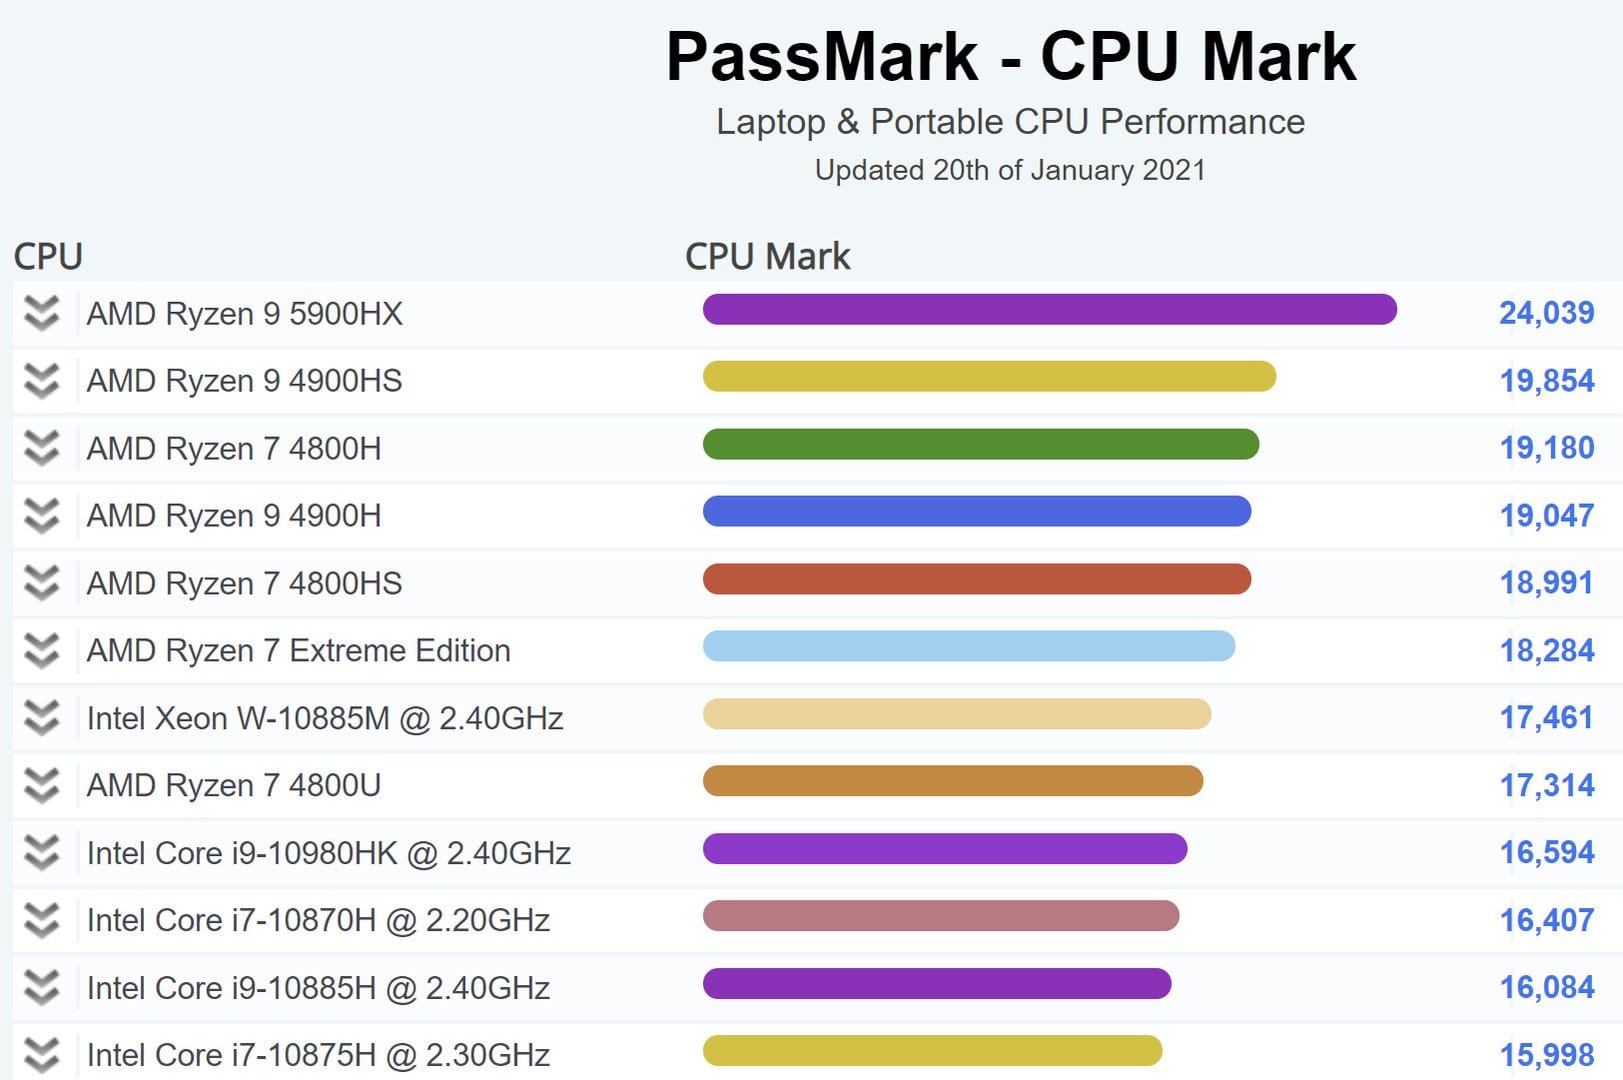This screenshot has height=1080, width=1623.
Task: Click the green bar for Ryzen 7 4800H
Action: click(x=981, y=444)
